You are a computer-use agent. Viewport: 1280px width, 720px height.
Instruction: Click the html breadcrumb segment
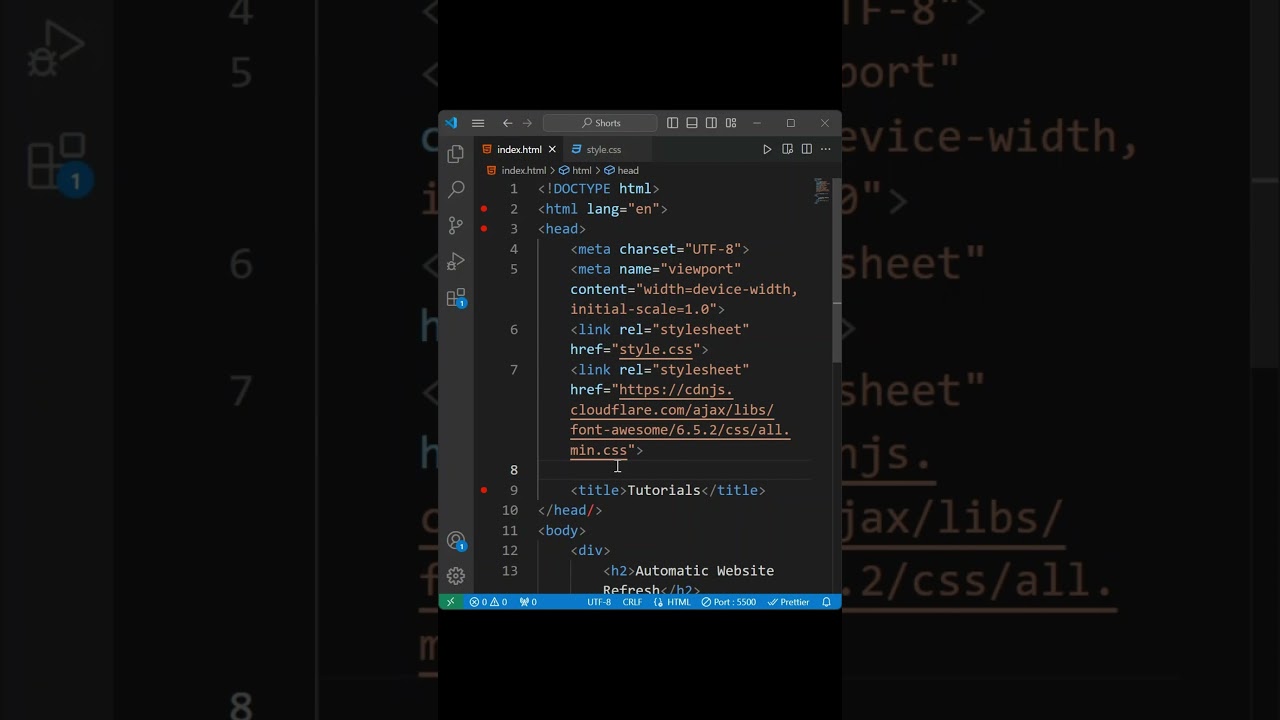point(581,170)
